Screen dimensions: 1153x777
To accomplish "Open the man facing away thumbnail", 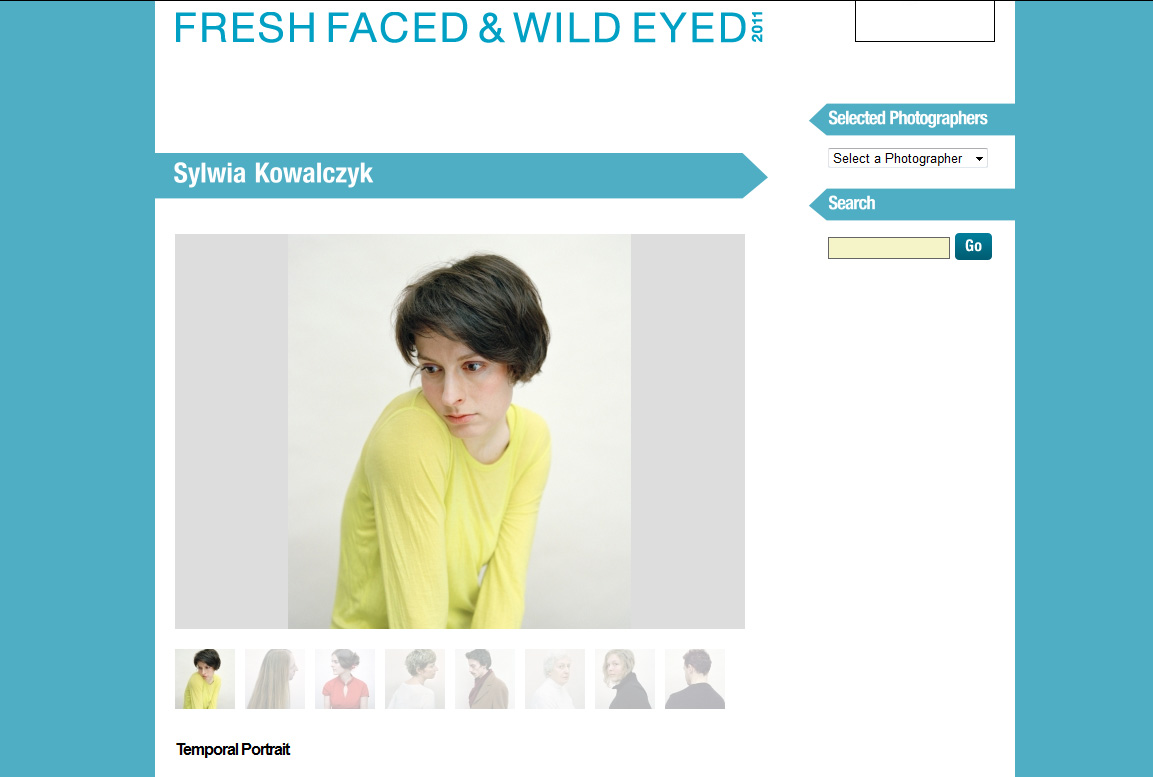I will [695, 678].
